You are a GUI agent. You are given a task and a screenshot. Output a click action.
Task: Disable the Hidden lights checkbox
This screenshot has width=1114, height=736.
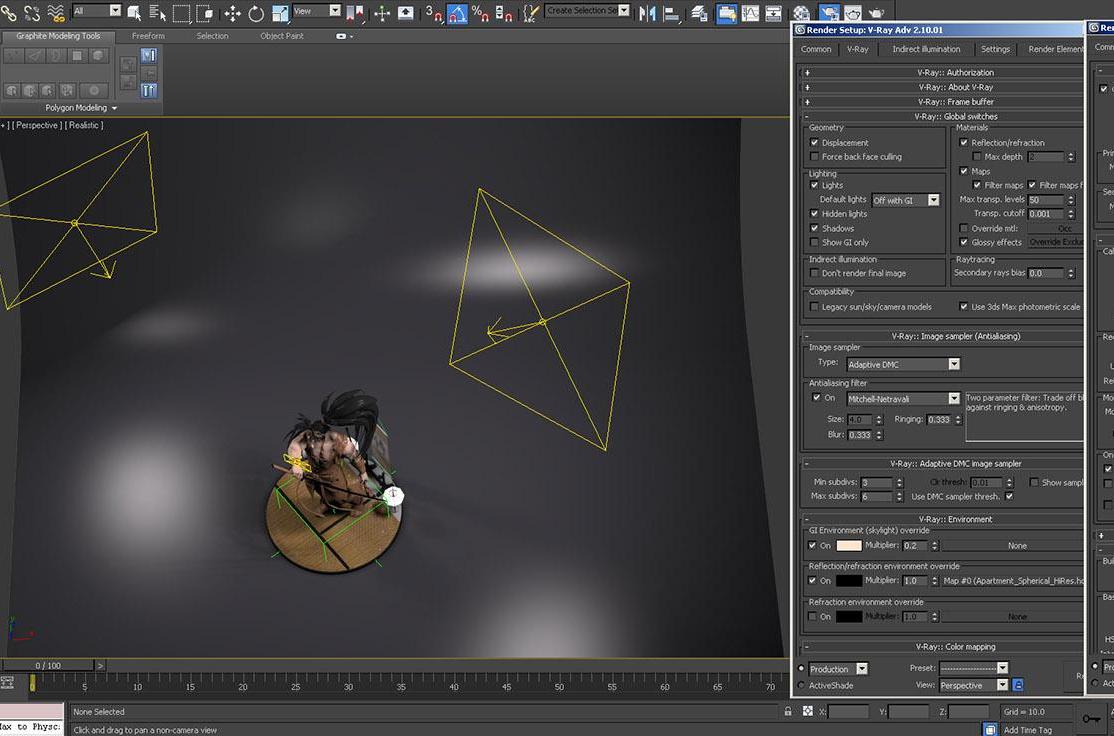click(x=814, y=214)
